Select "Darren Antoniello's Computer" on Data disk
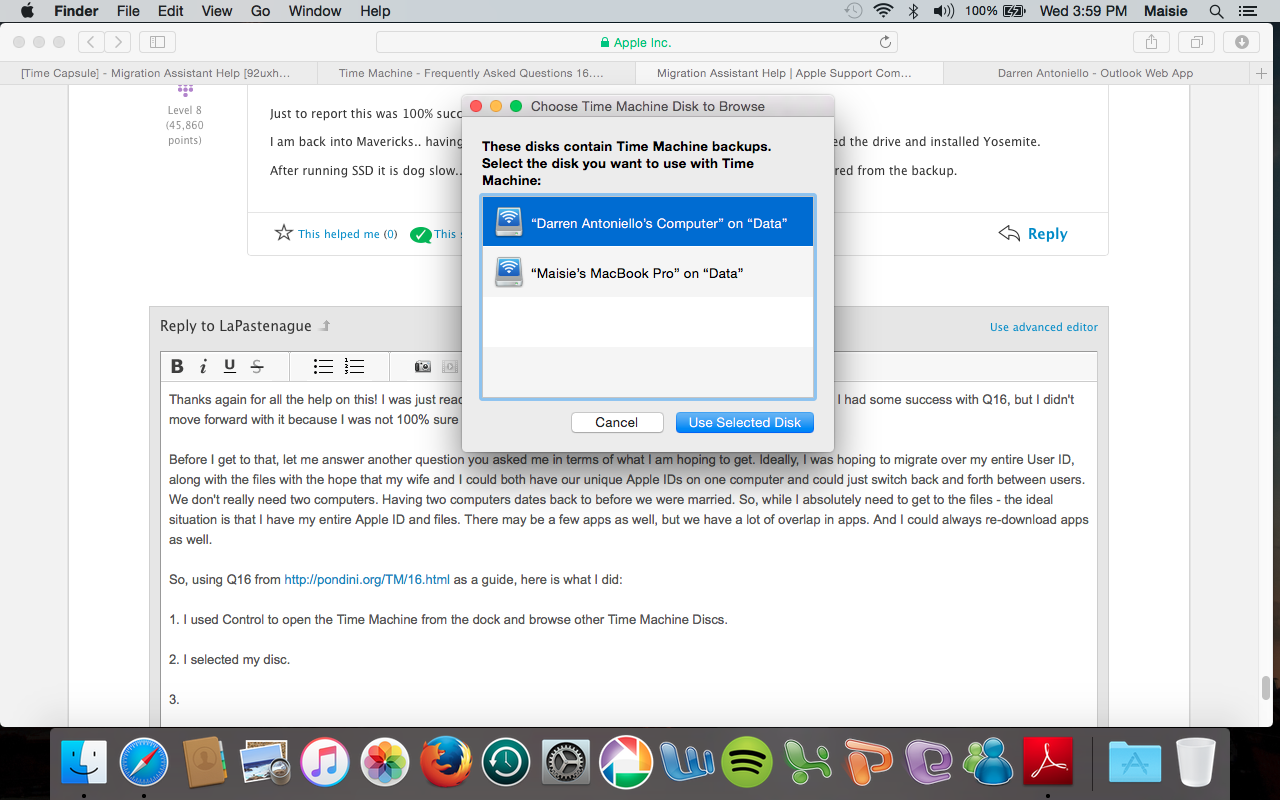The width and height of the screenshot is (1280, 800). pyautogui.click(x=648, y=222)
